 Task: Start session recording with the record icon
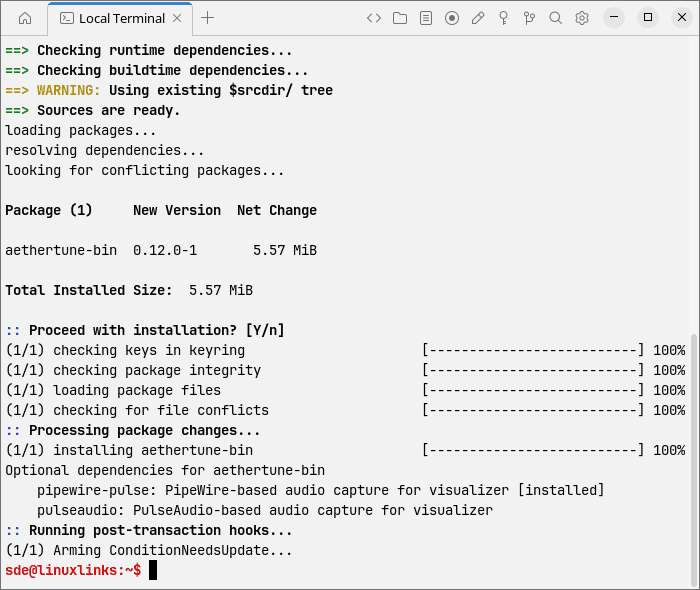452,18
